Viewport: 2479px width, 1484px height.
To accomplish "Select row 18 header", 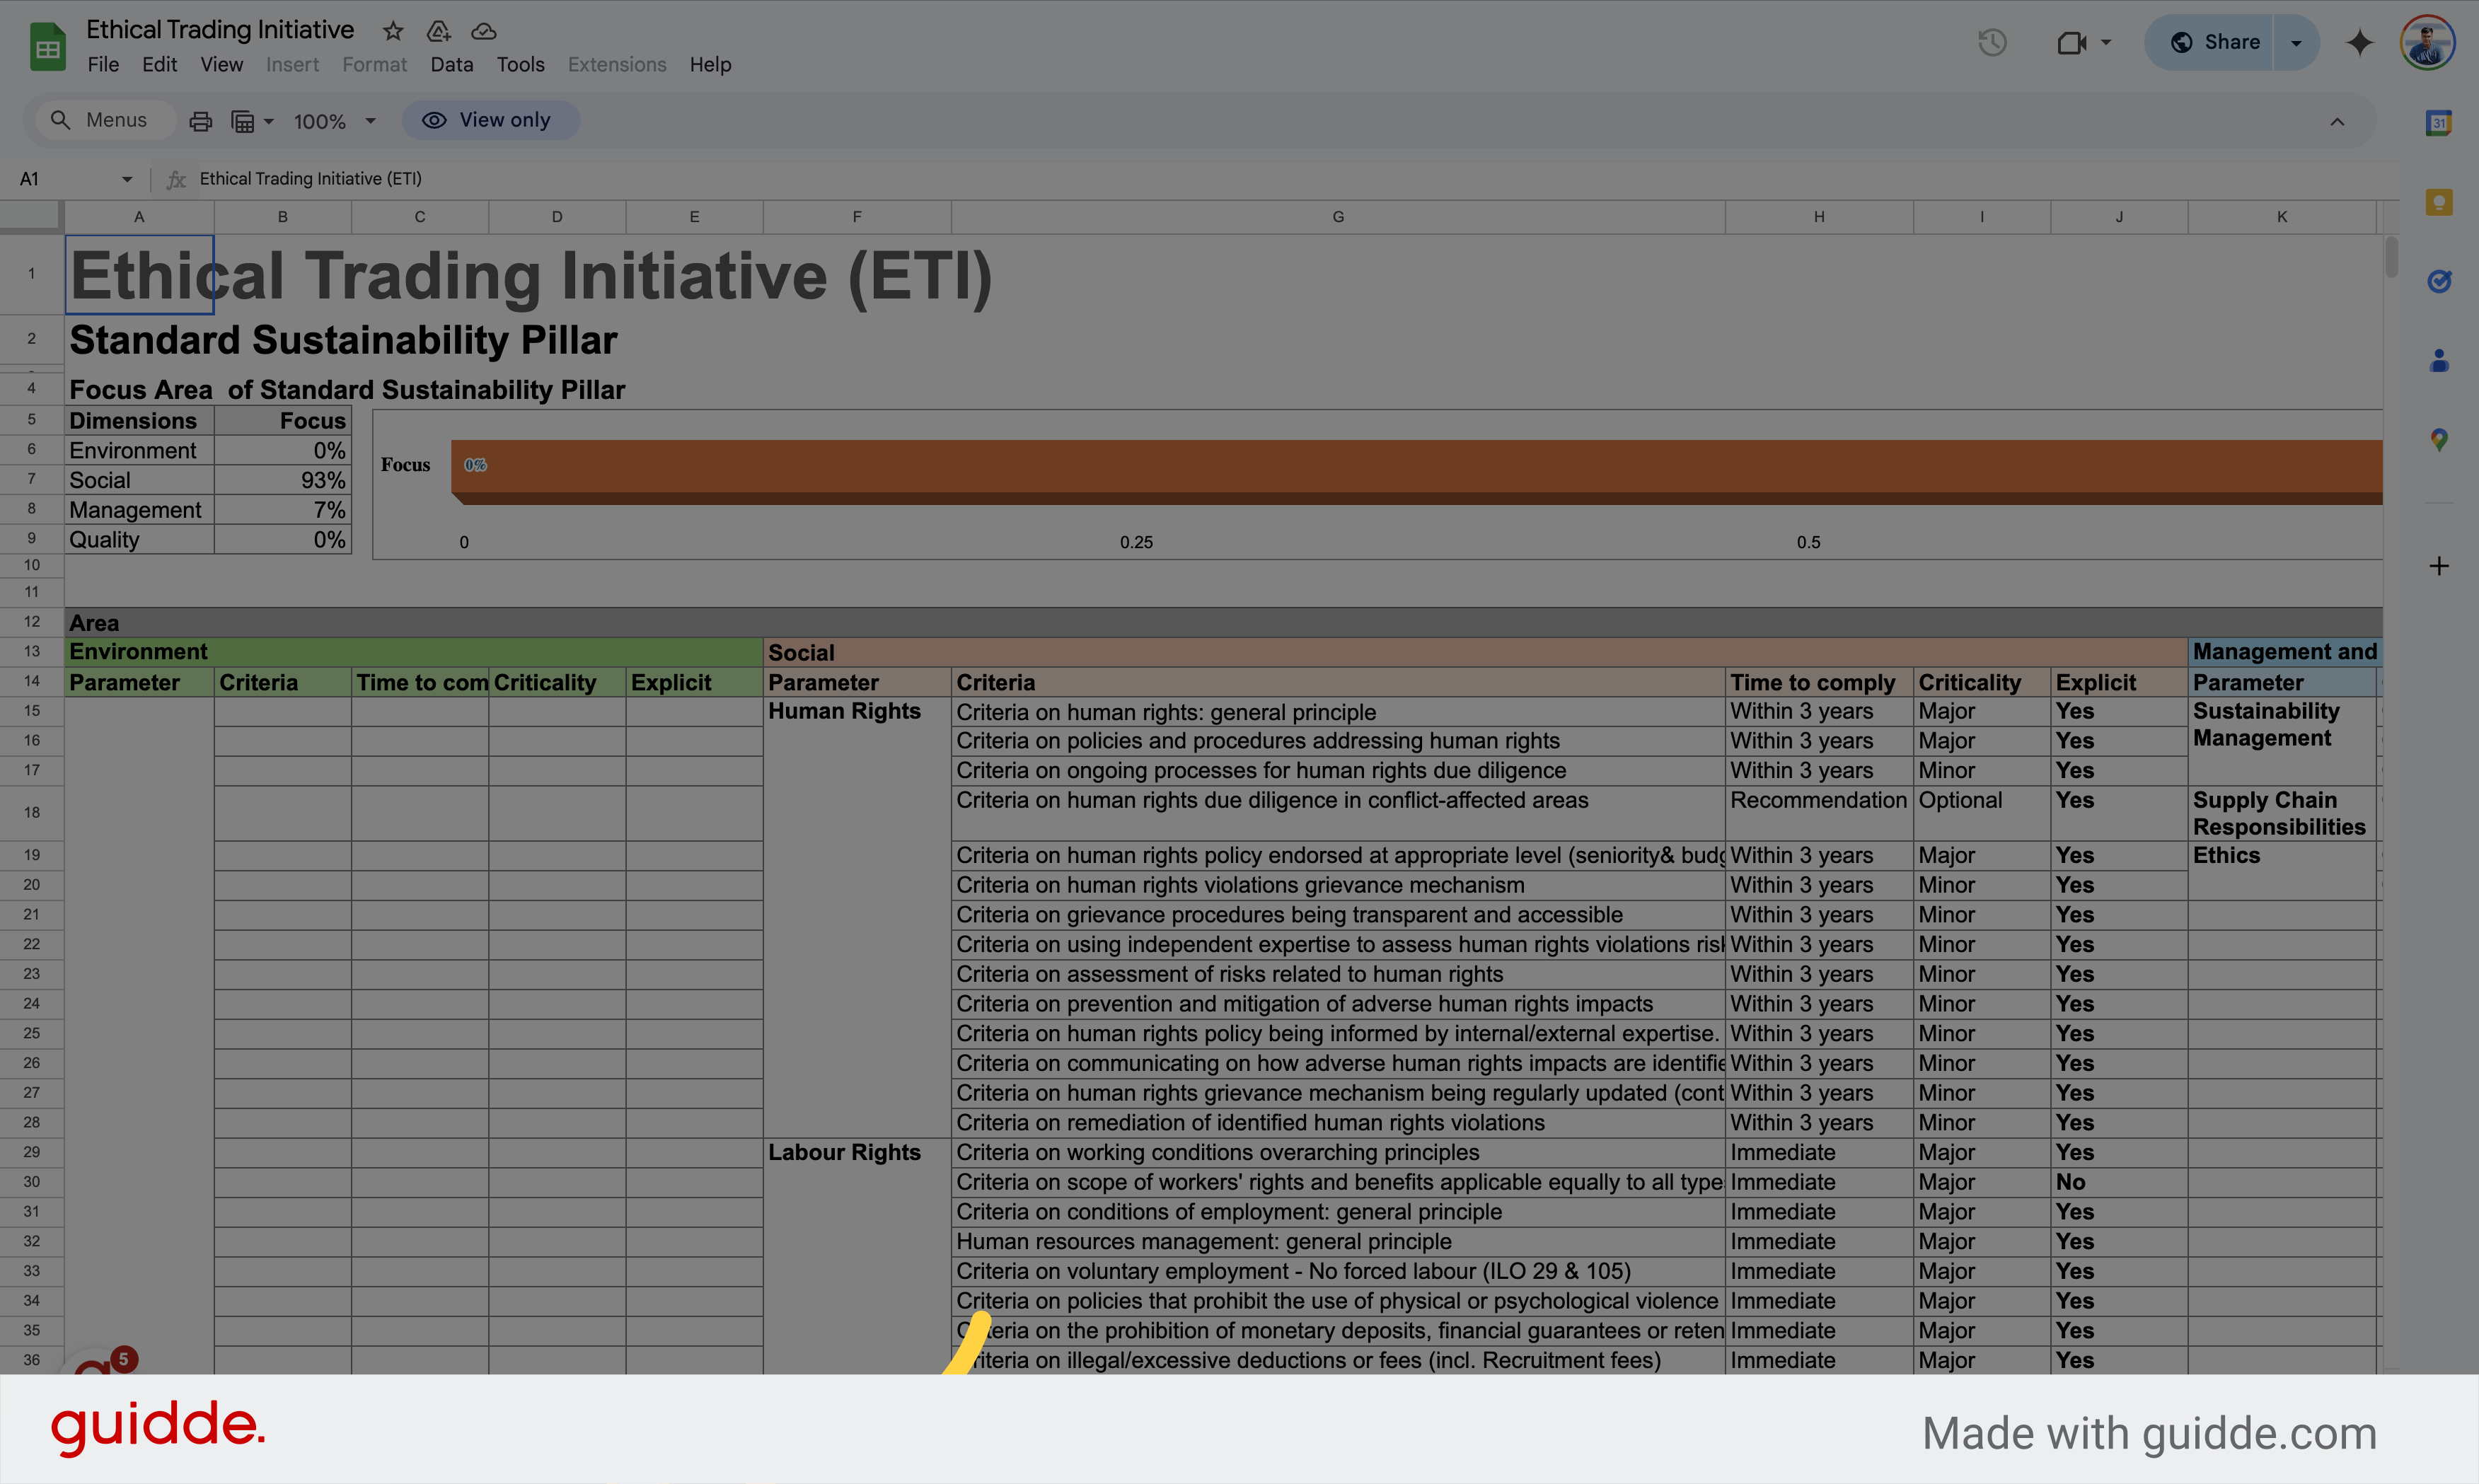I will coord(32,812).
